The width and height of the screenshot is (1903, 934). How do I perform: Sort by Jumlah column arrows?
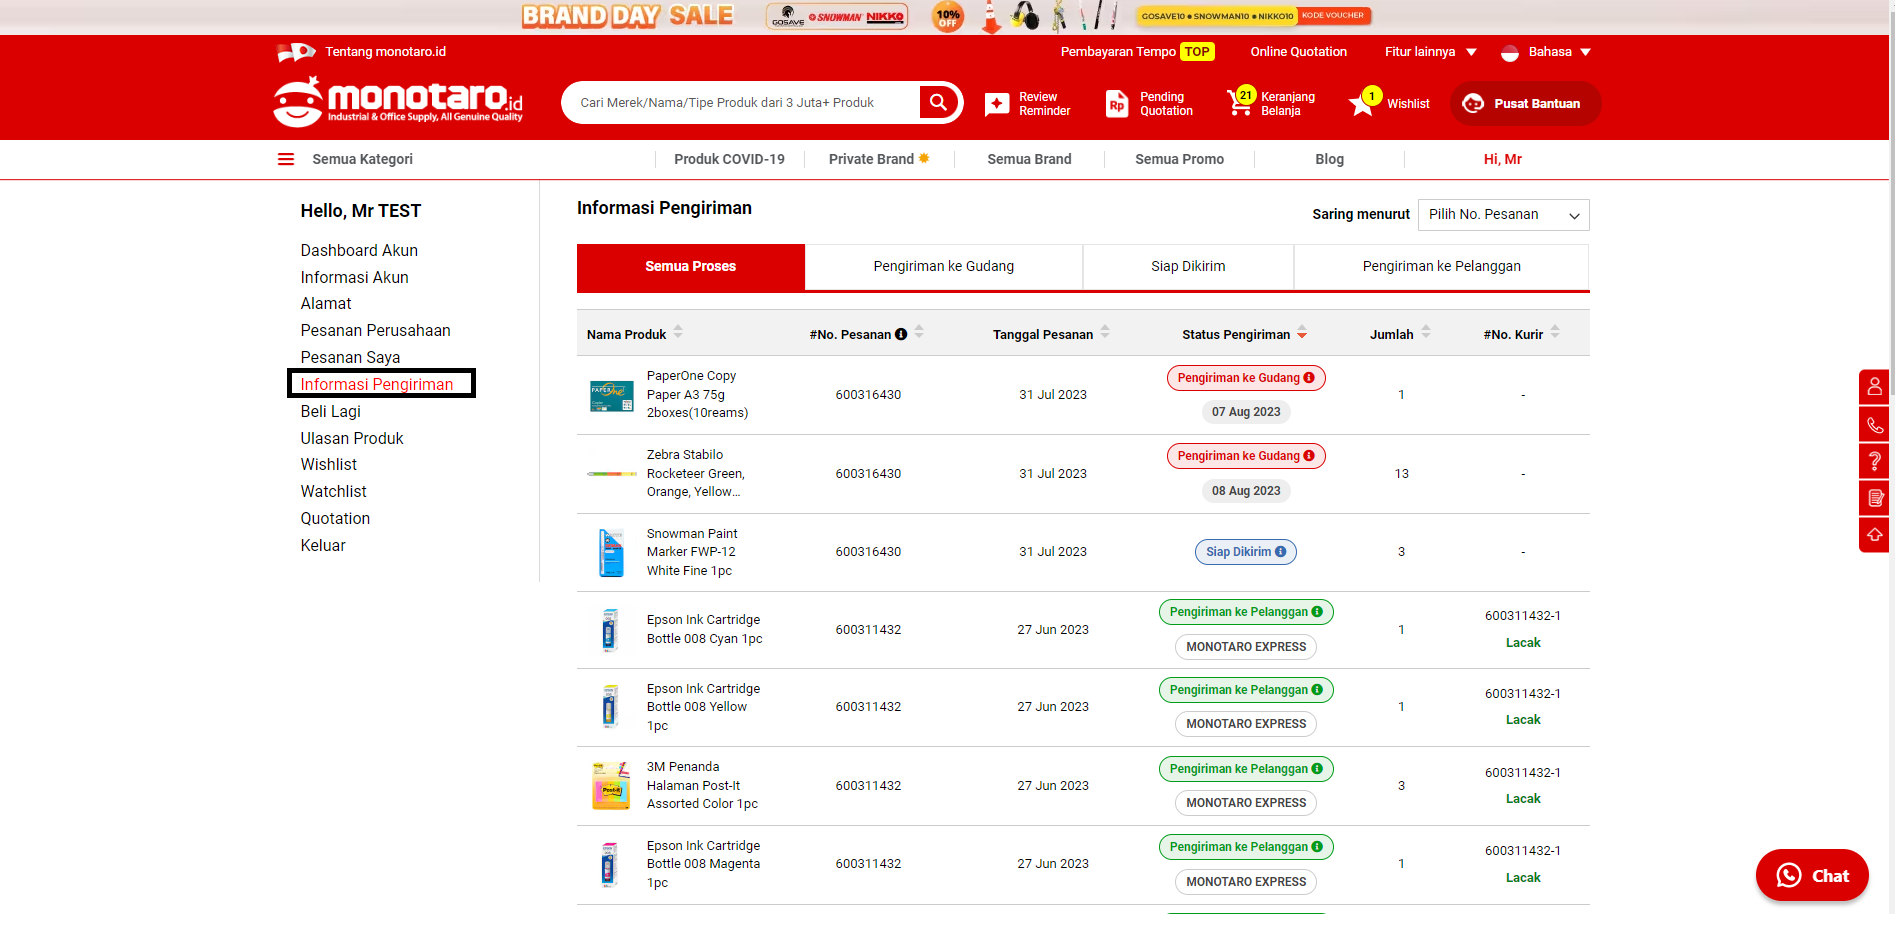[x=1426, y=331]
